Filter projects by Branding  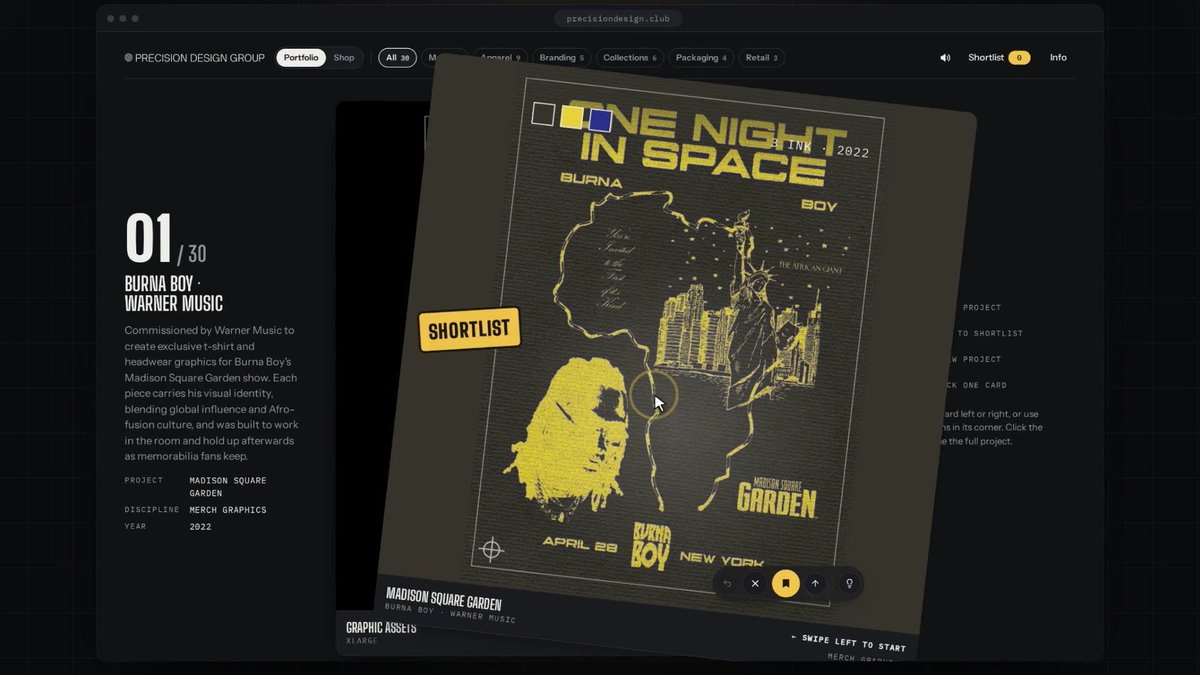point(562,58)
